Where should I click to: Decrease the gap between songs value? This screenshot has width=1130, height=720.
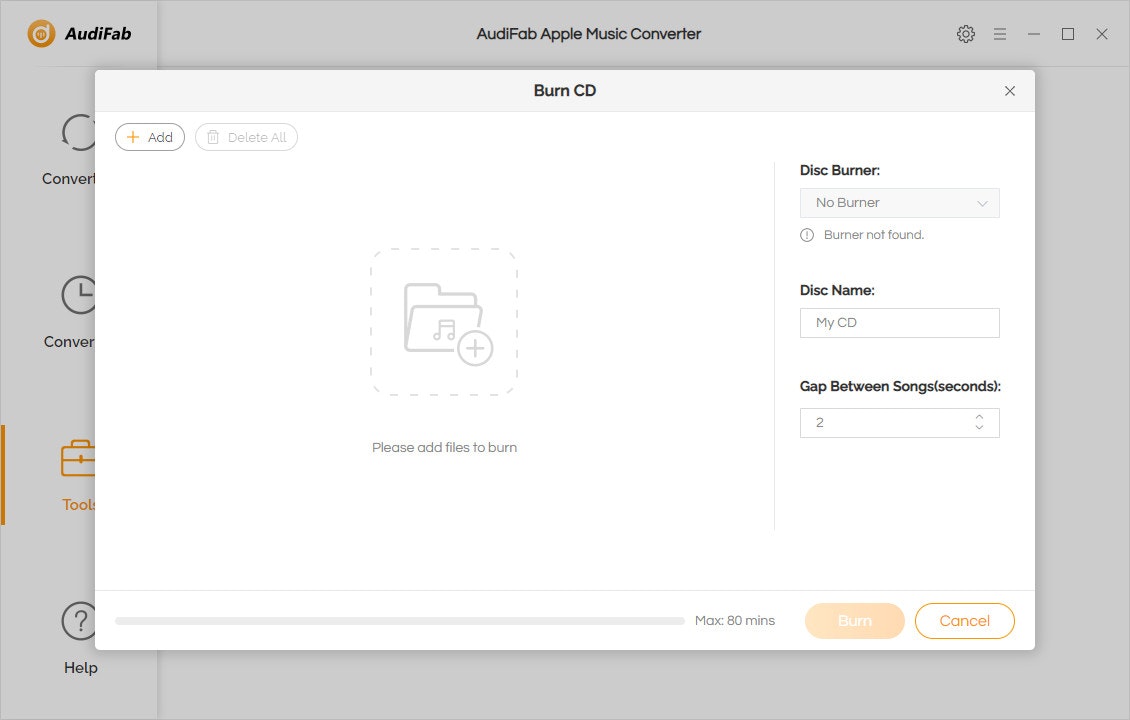(979, 428)
